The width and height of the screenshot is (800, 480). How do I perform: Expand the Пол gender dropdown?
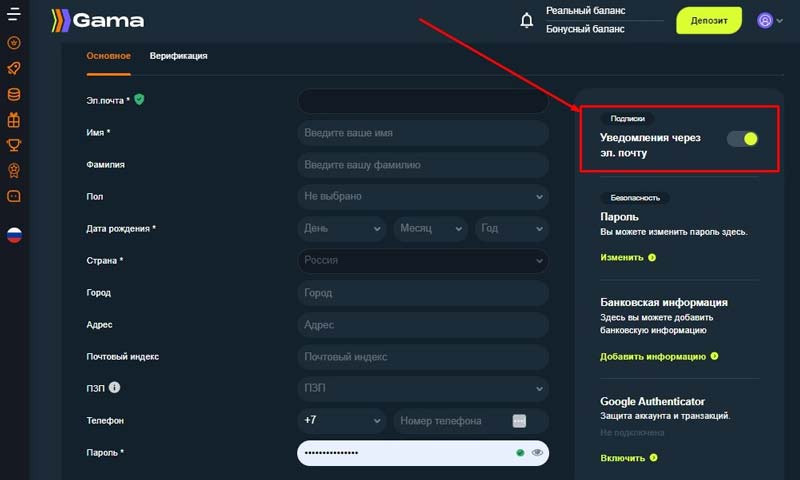click(423, 197)
